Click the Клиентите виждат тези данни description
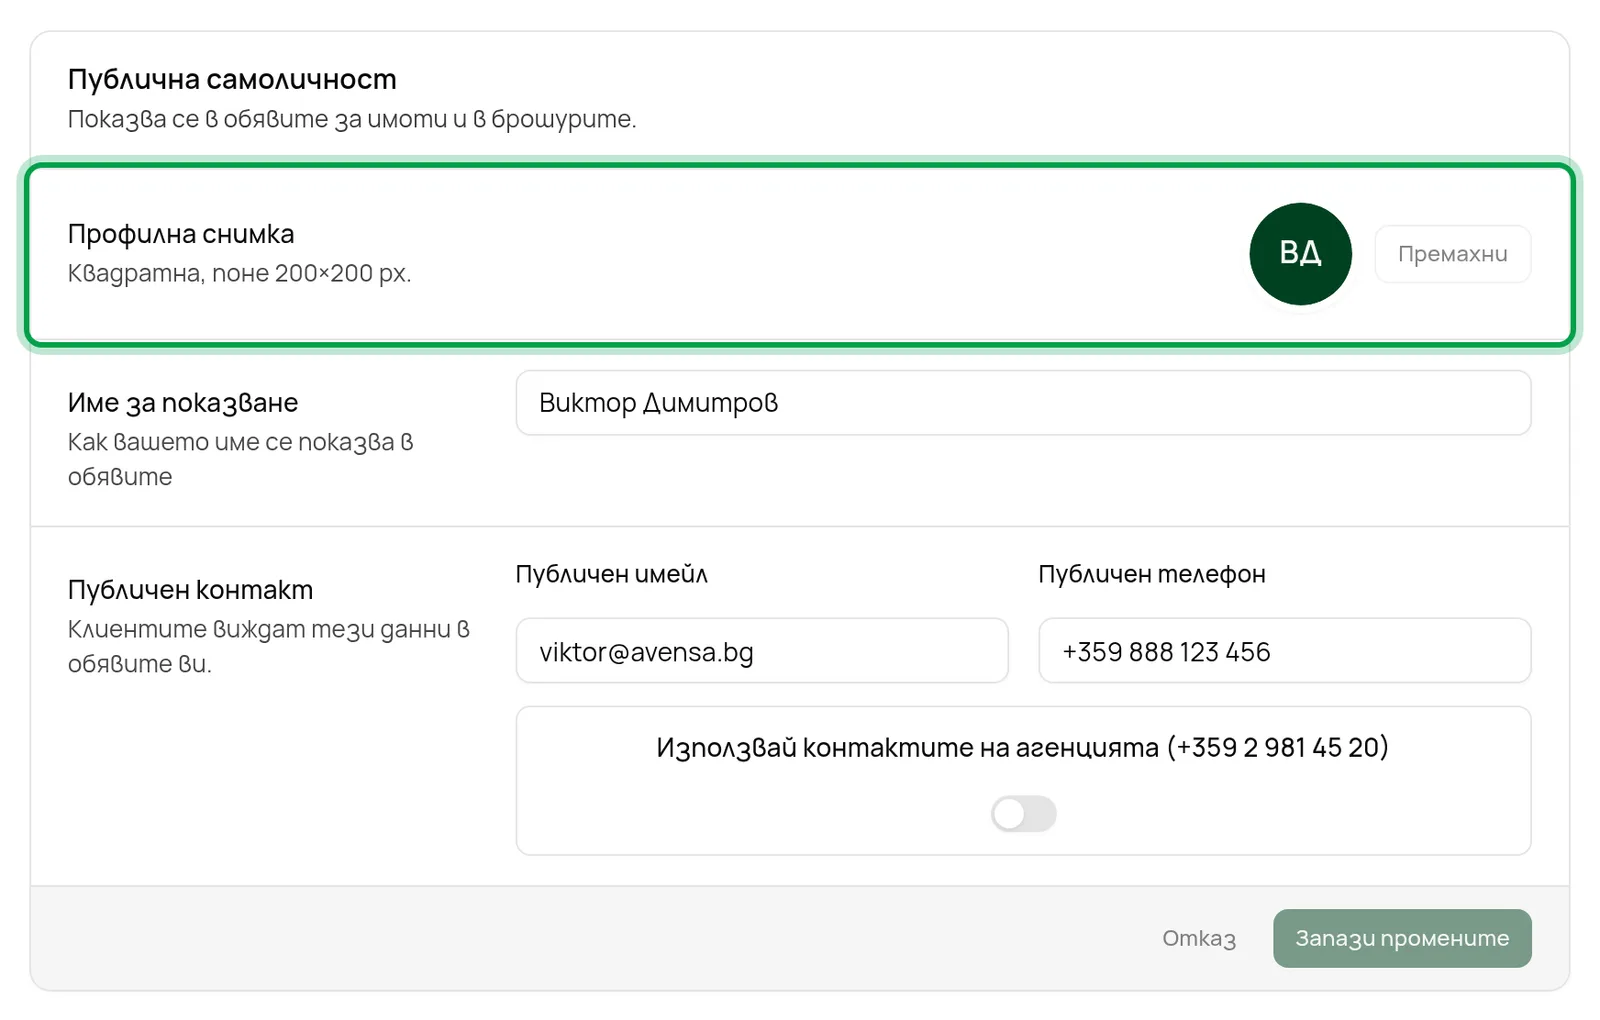The width and height of the screenshot is (1600, 1020). click(269, 646)
